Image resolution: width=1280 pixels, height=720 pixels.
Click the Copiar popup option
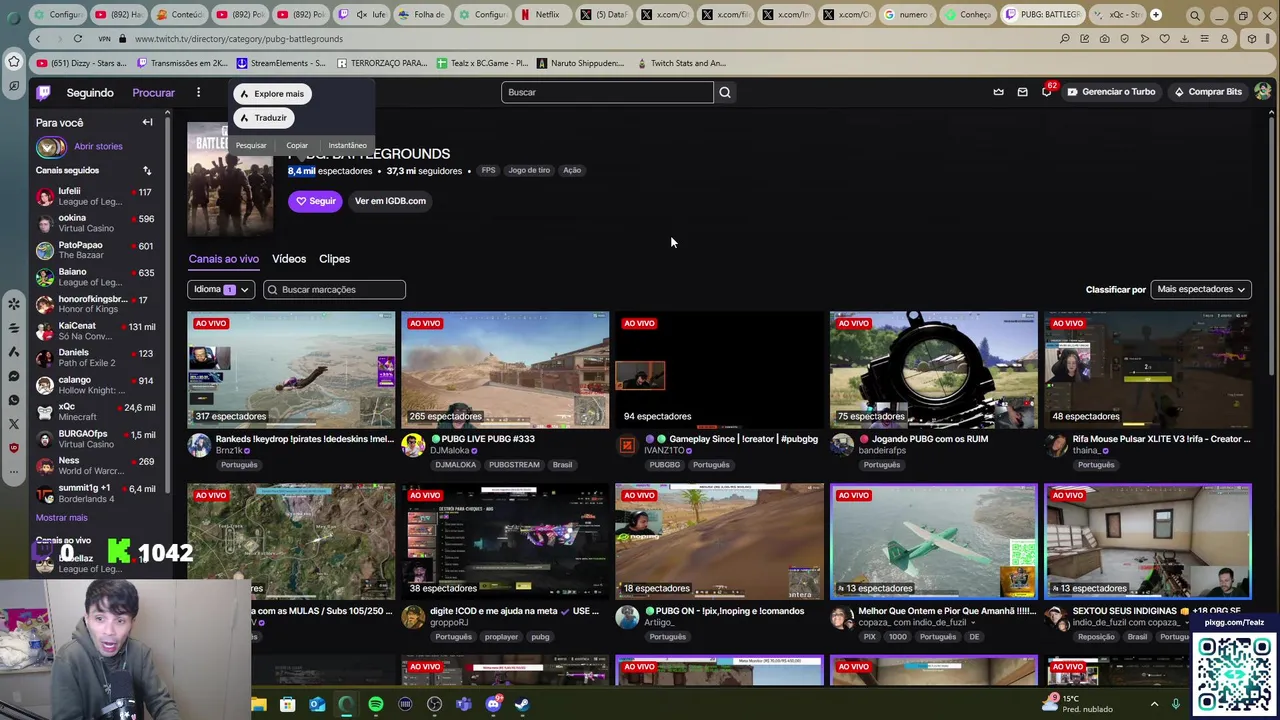point(297,145)
